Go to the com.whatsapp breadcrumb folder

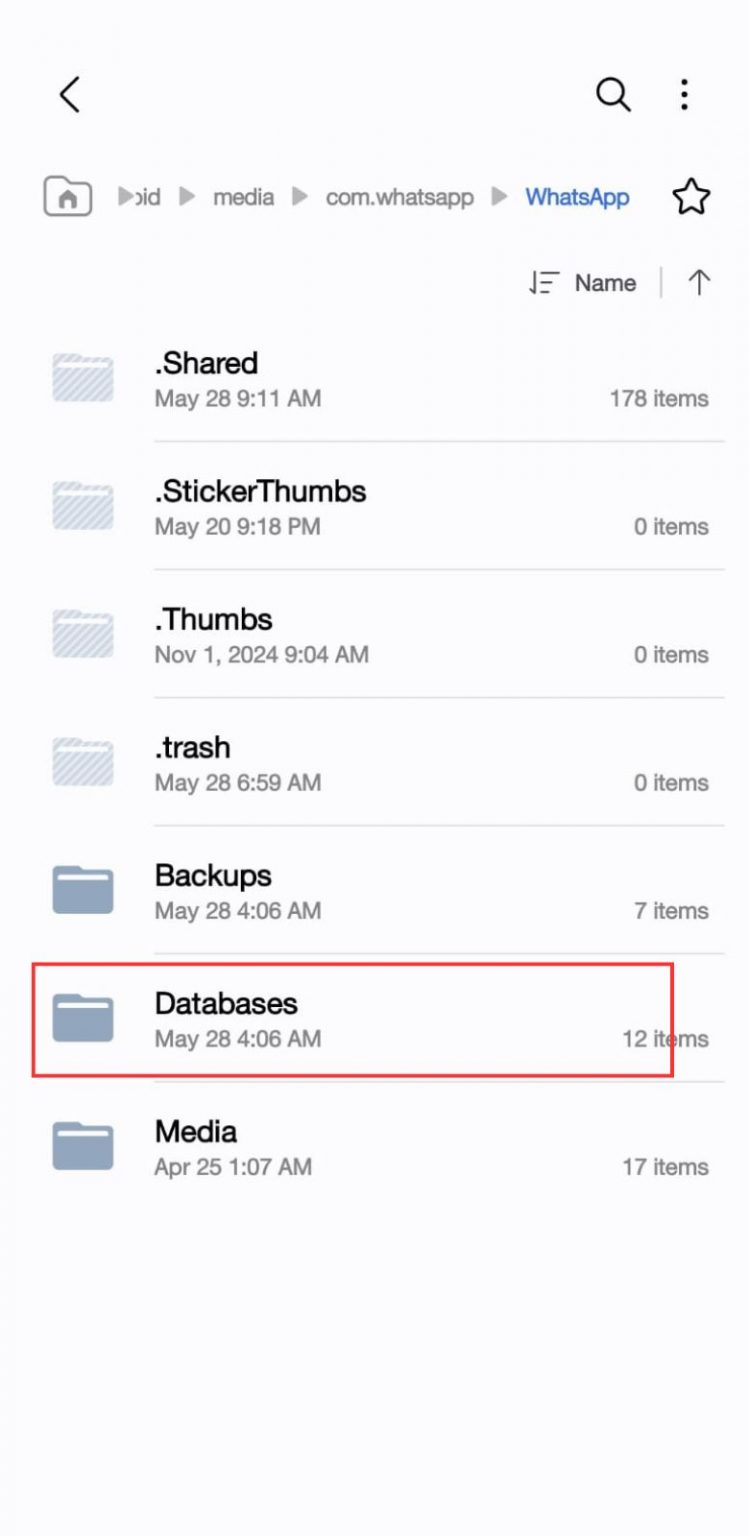(399, 197)
